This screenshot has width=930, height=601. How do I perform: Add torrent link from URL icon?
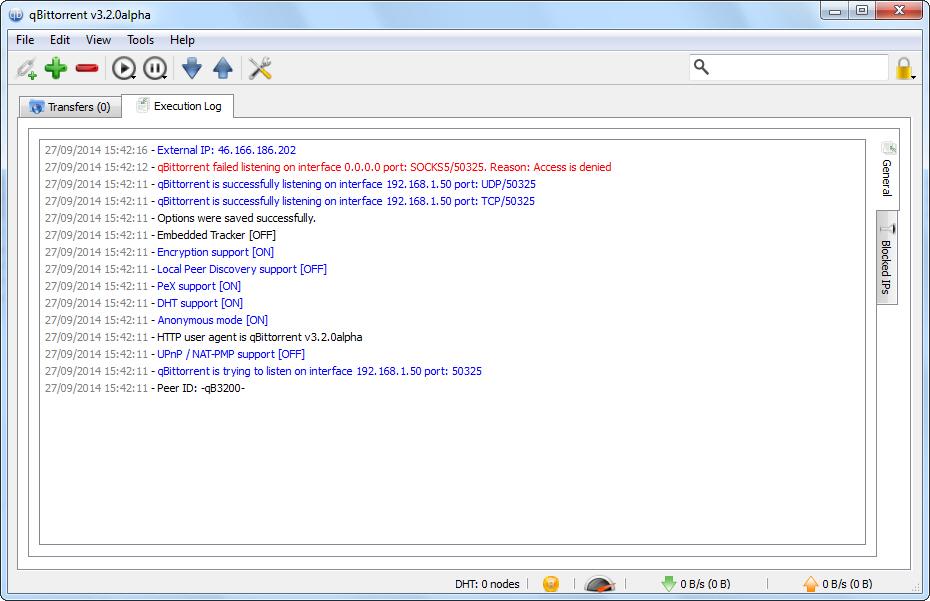click(x=26, y=68)
